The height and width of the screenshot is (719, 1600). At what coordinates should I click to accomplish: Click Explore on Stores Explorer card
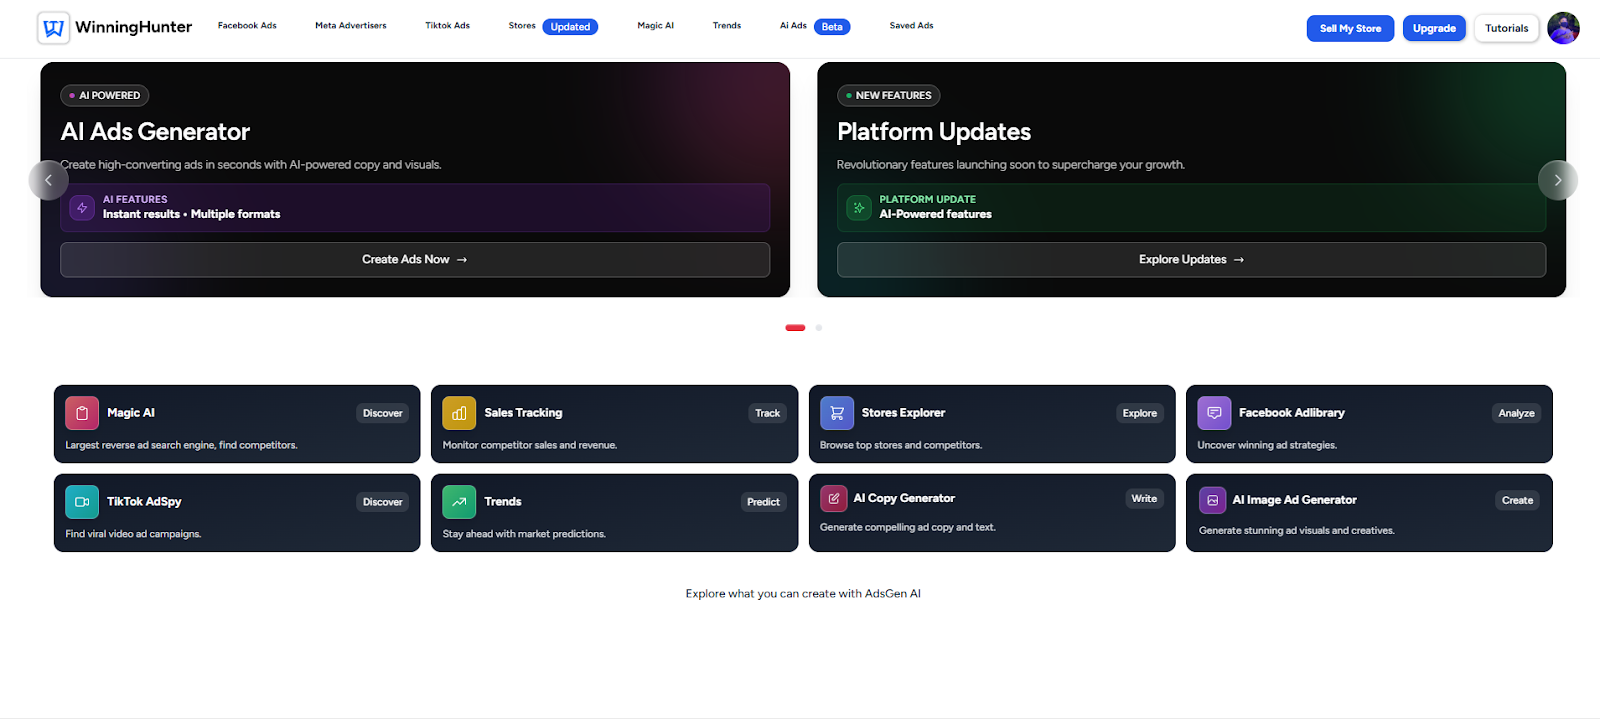(1140, 413)
